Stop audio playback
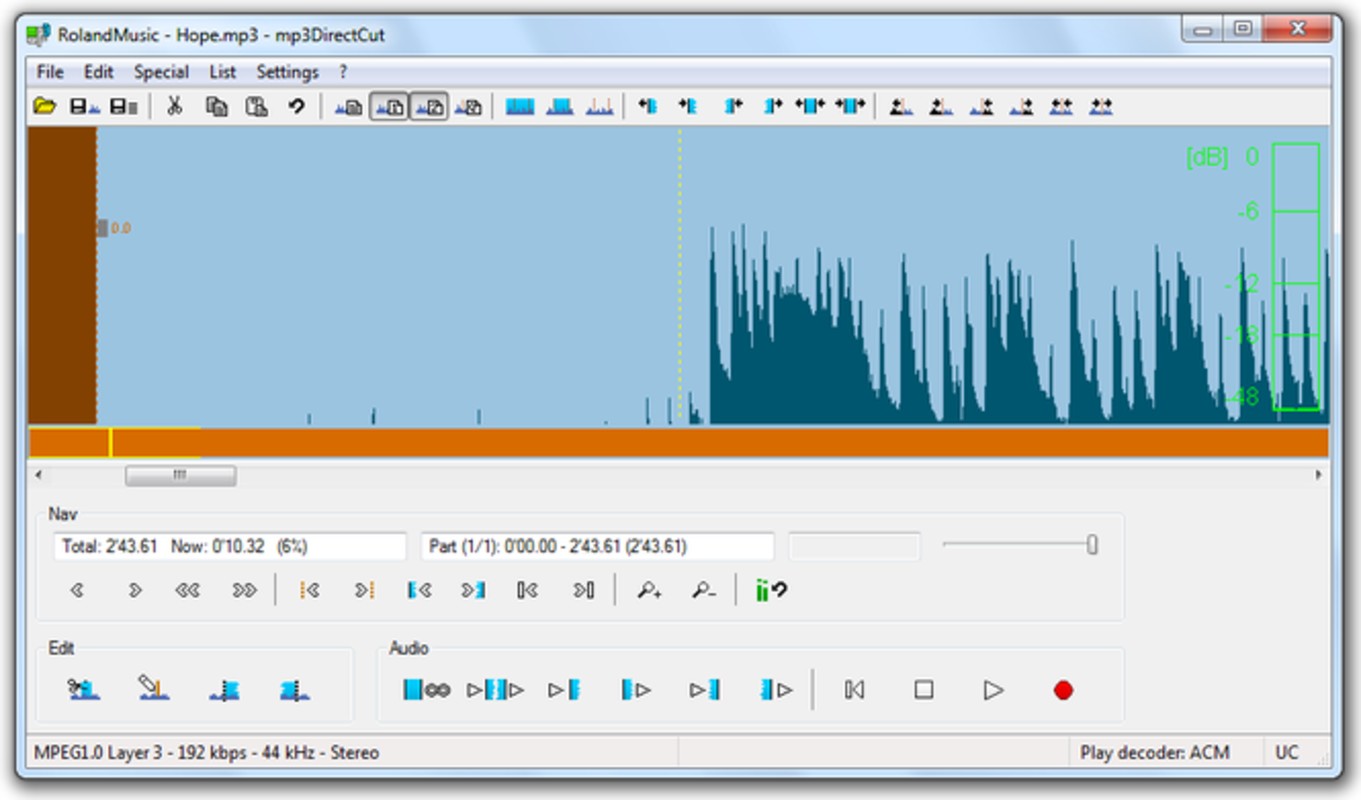Image resolution: width=1361 pixels, height=800 pixels. click(x=922, y=688)
